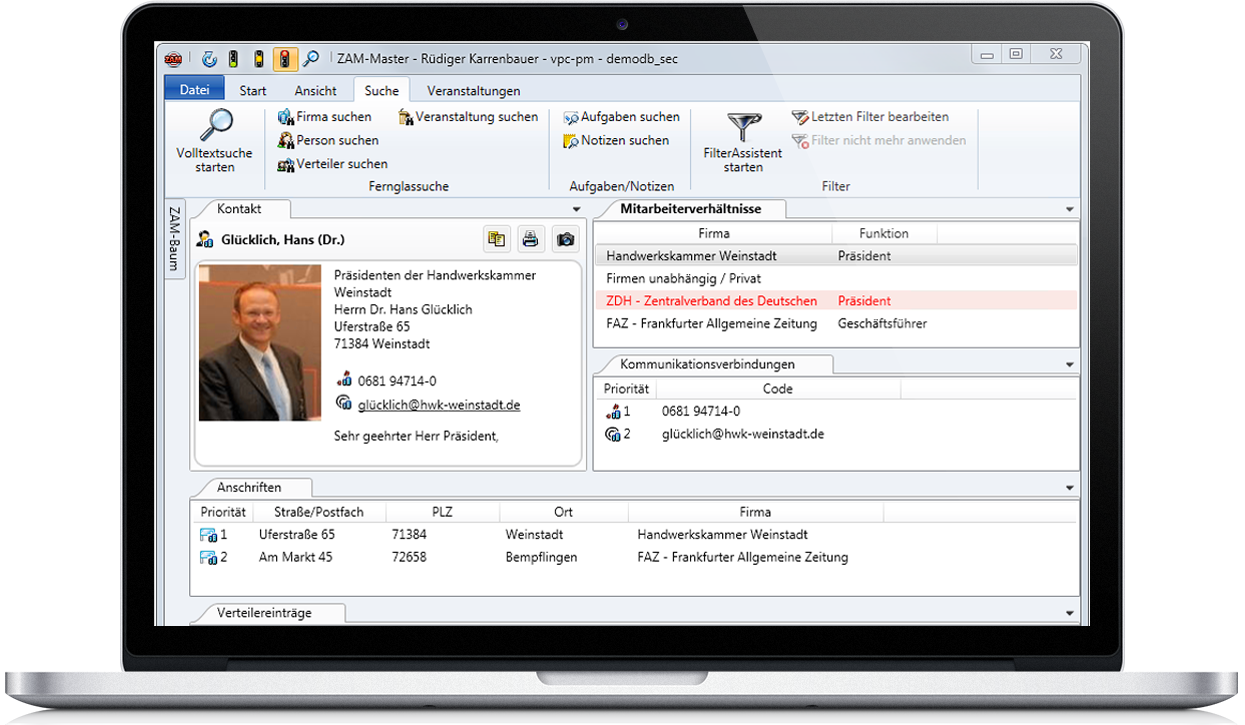
Task: Expand the Anschriften panel dropdown
Action: coord(1070,487)
